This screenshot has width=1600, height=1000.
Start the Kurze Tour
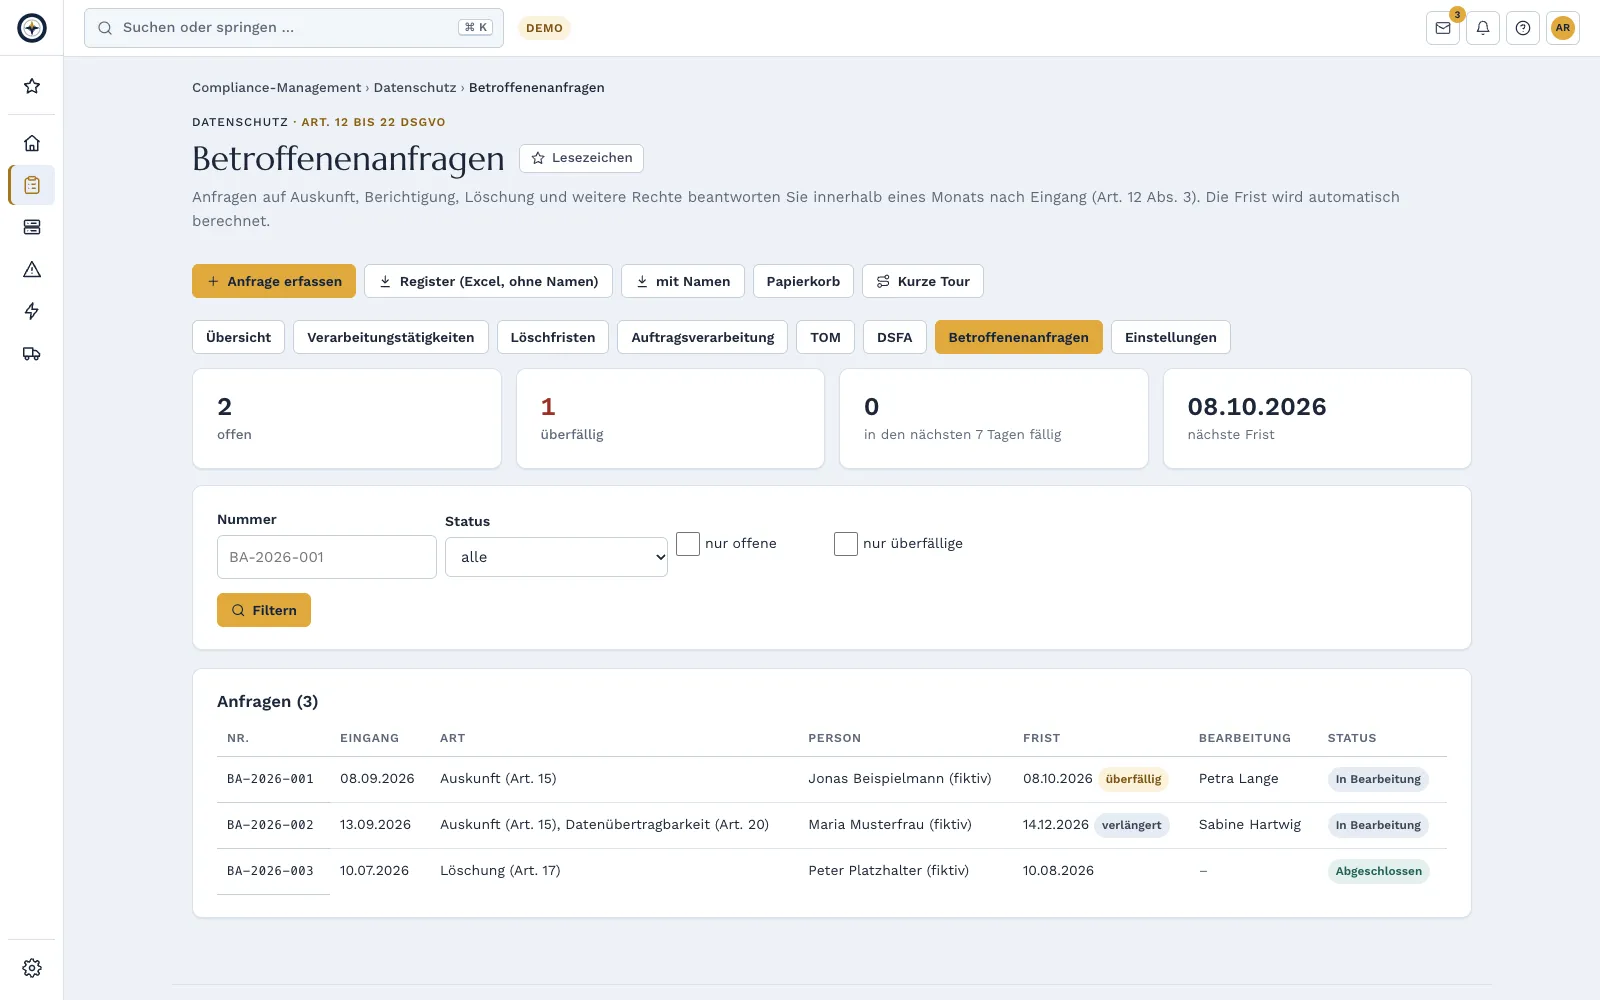point(923,281)
